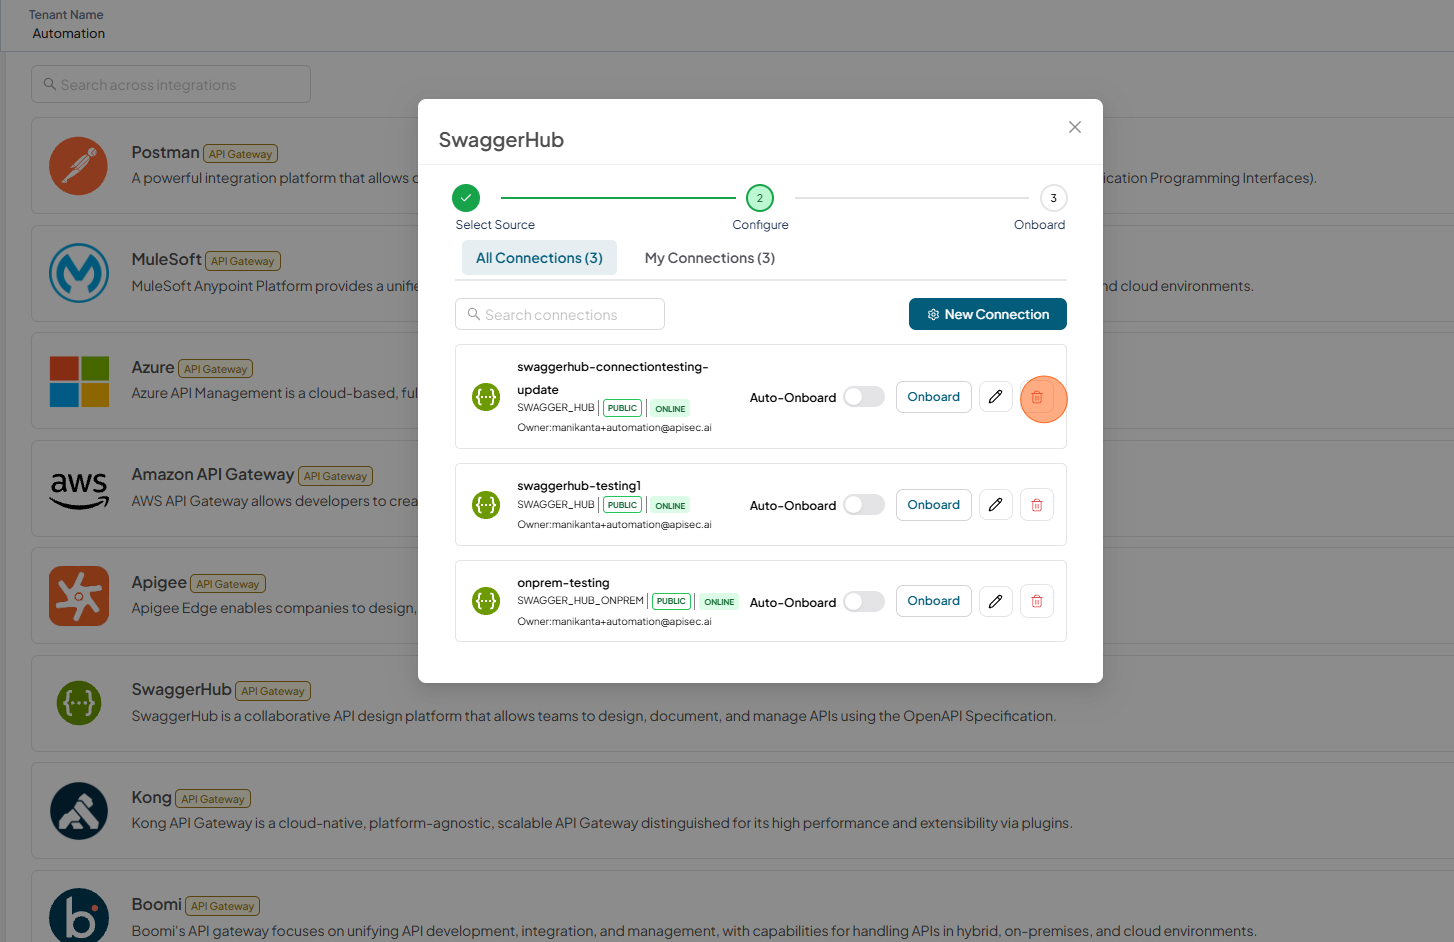Edit the onprem-testing connection
1454x942 pixels.
click(x=996, y=601)
